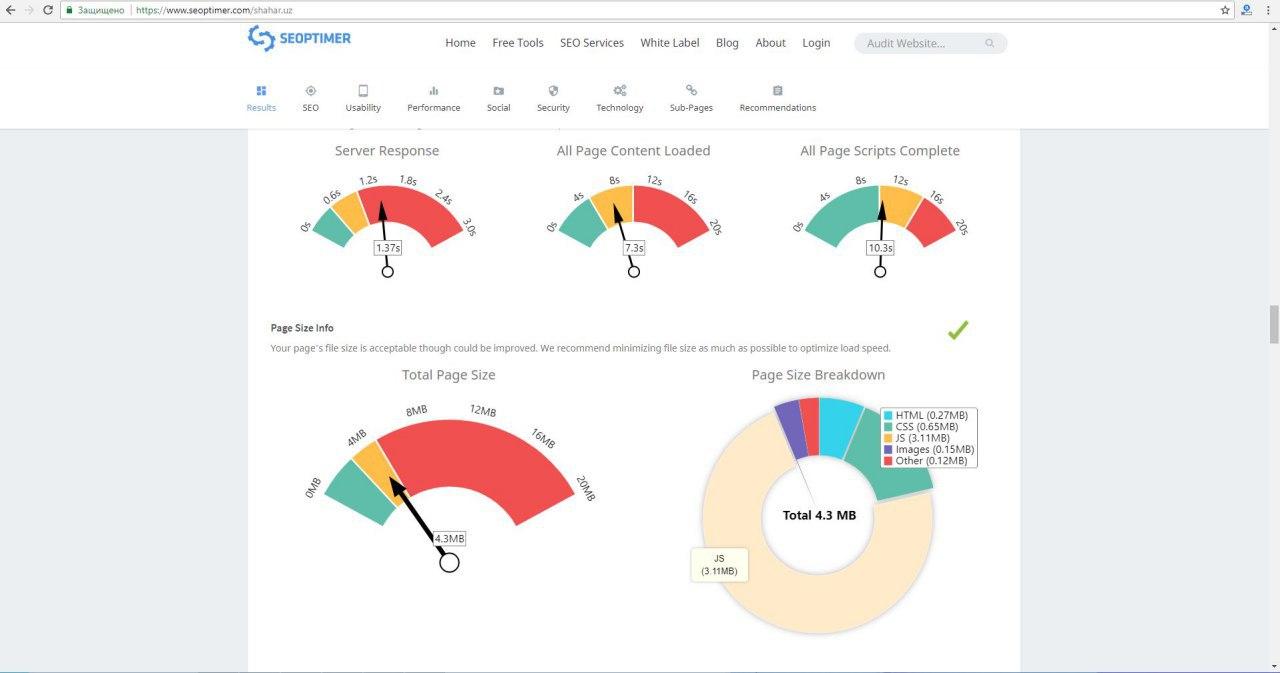The image size is (1280, 673).
Task: Click the 7.3s value on Content Loaded gauge
Action: tap(633, 248)
